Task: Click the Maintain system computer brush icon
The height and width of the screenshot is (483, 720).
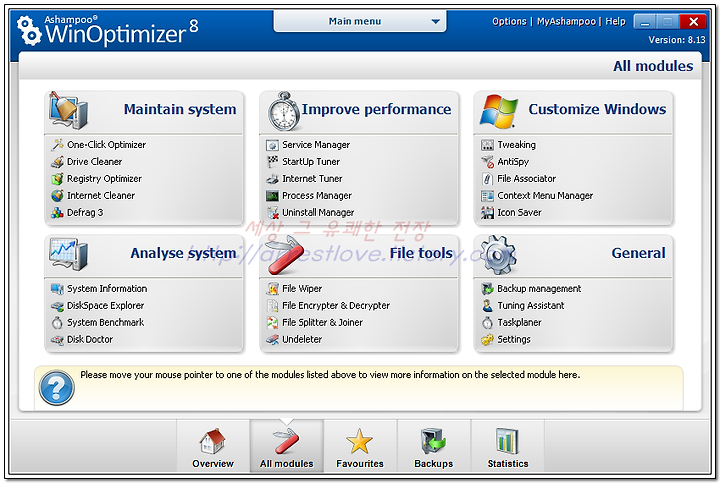Action: point(68,110)
